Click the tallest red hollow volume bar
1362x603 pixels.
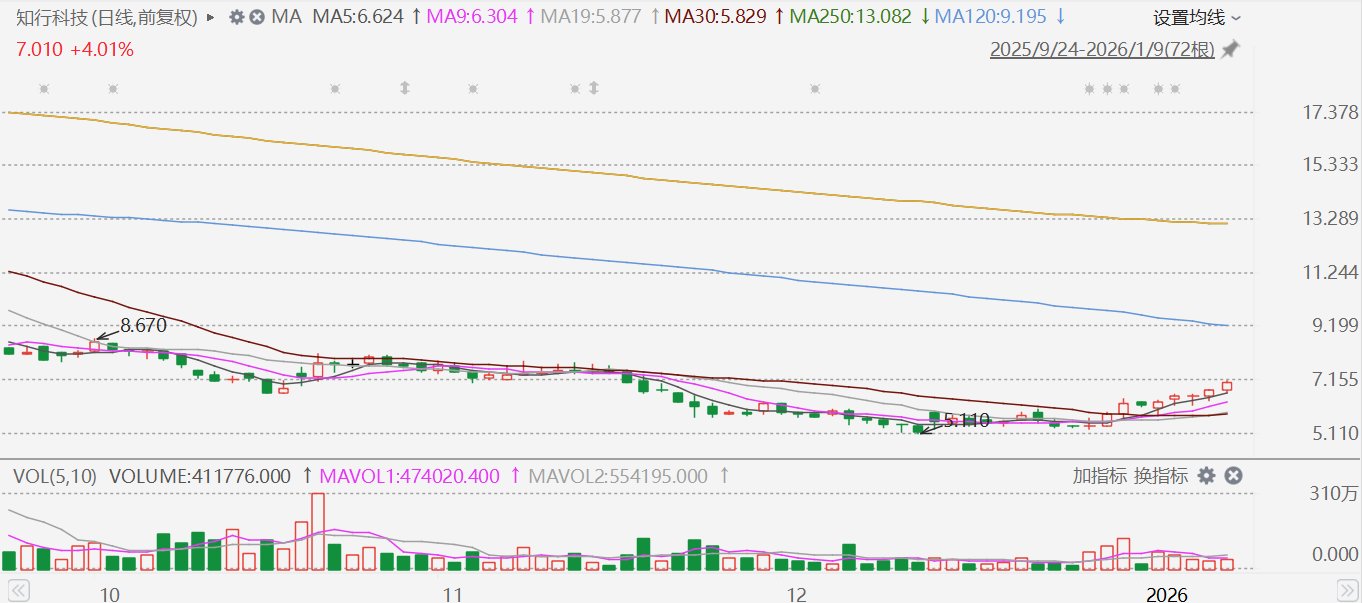(318, 531)
